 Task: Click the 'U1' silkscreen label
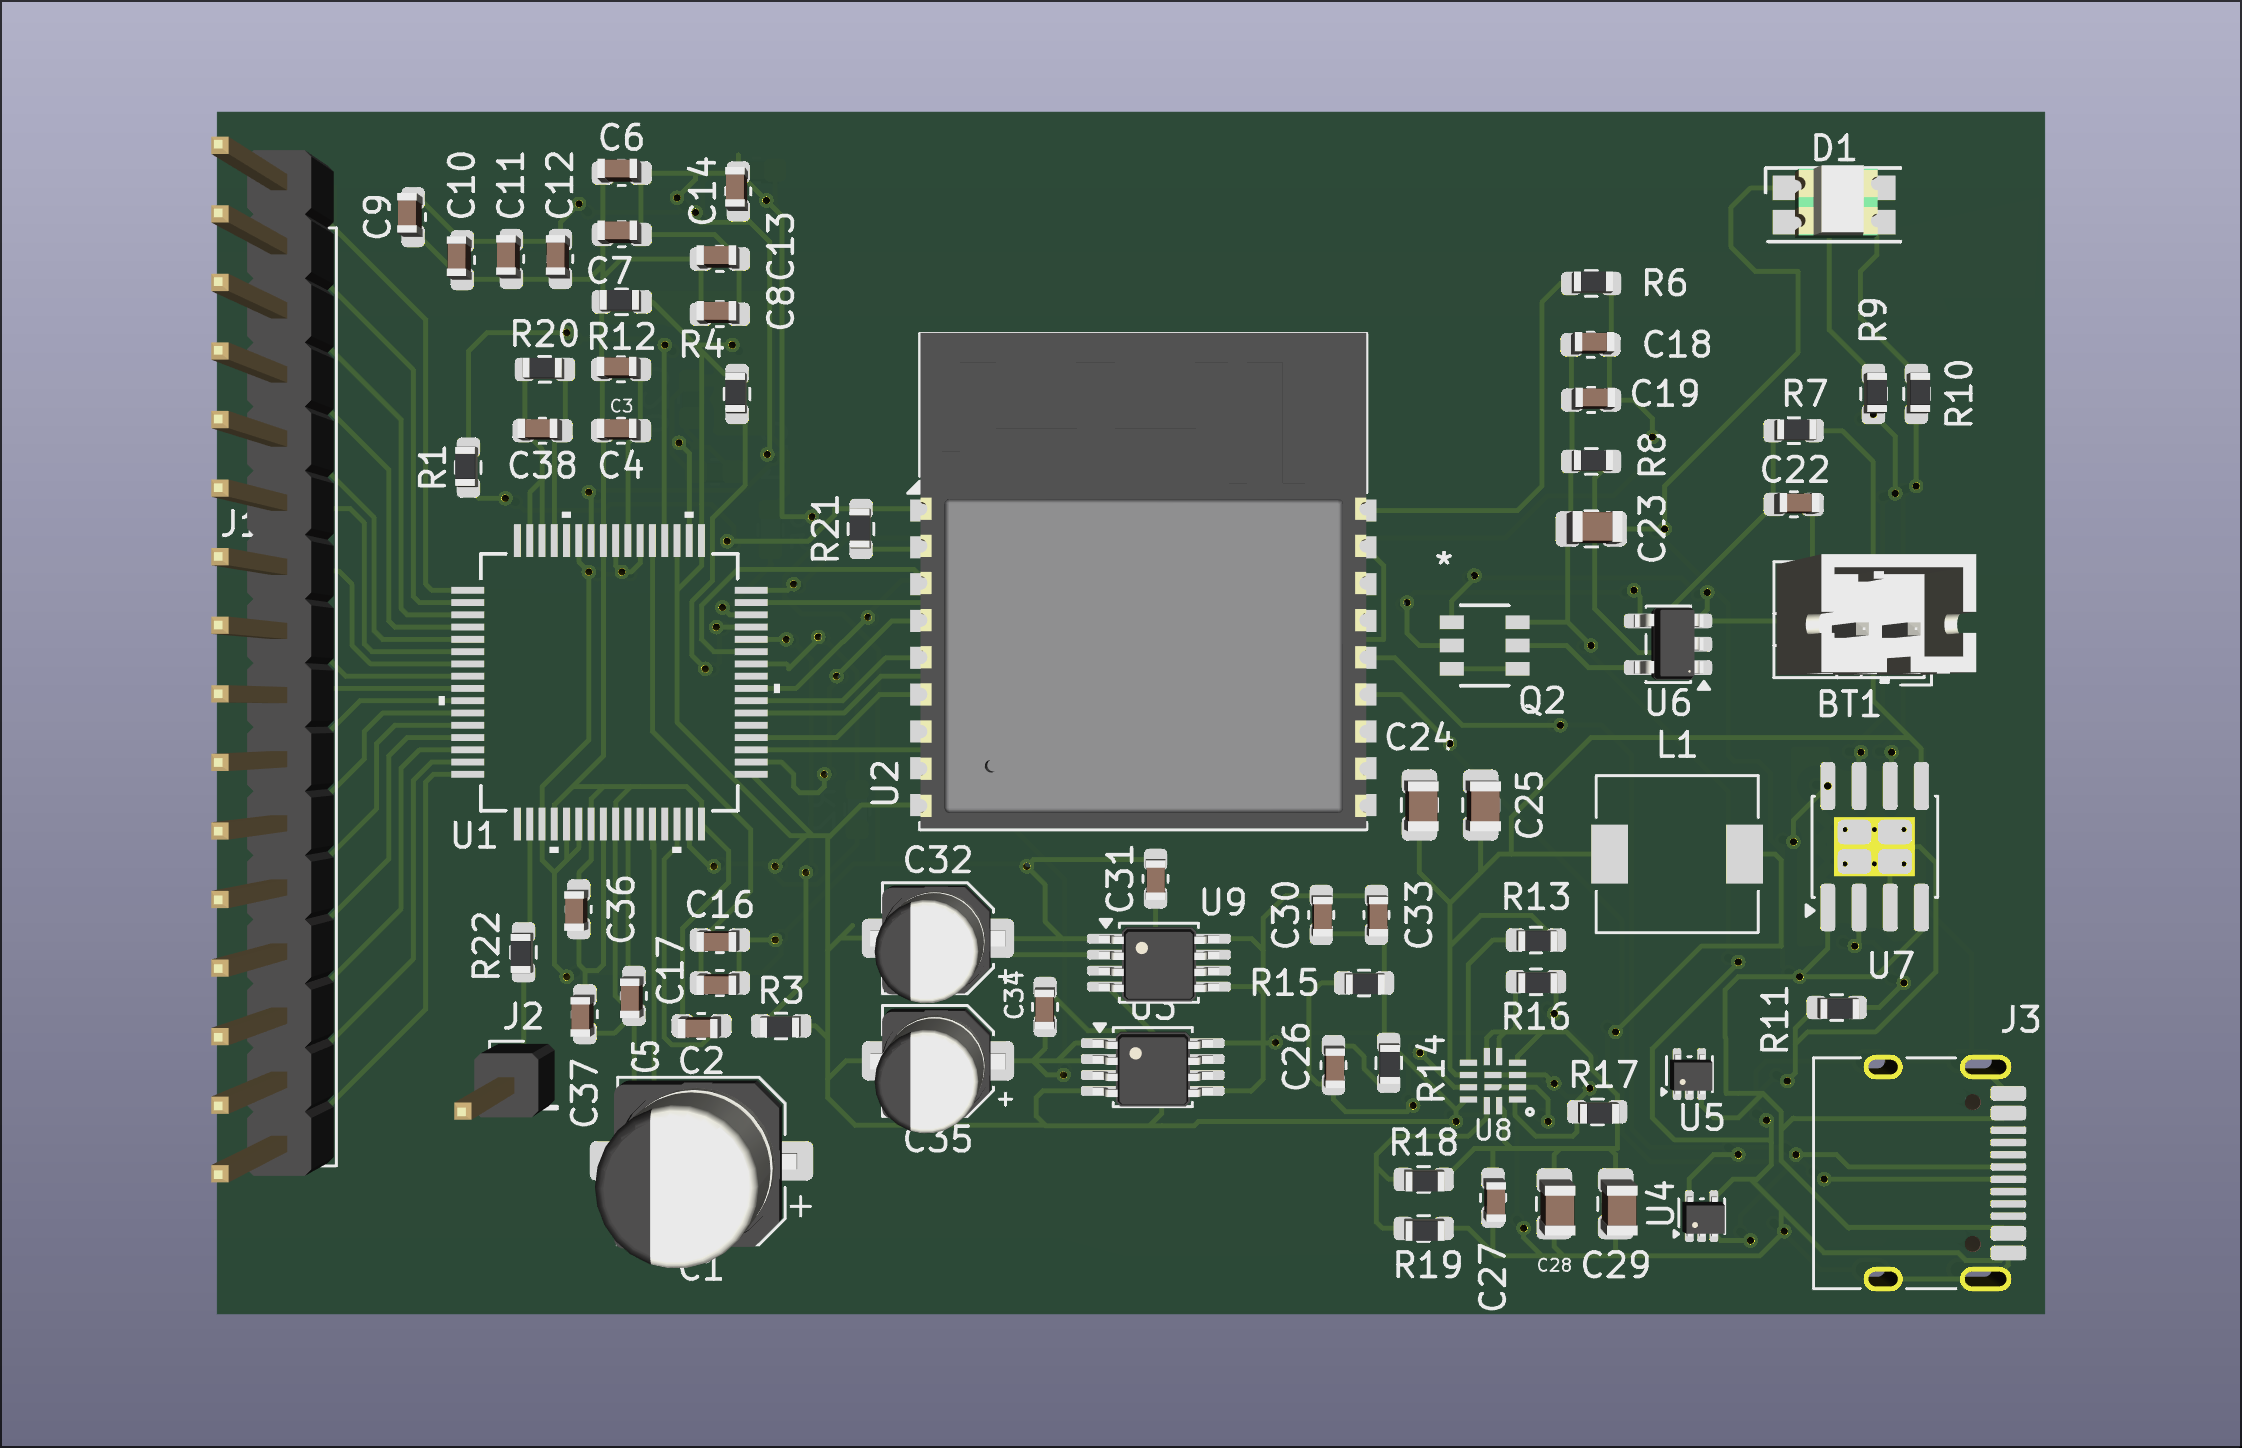tap(474, 835)
